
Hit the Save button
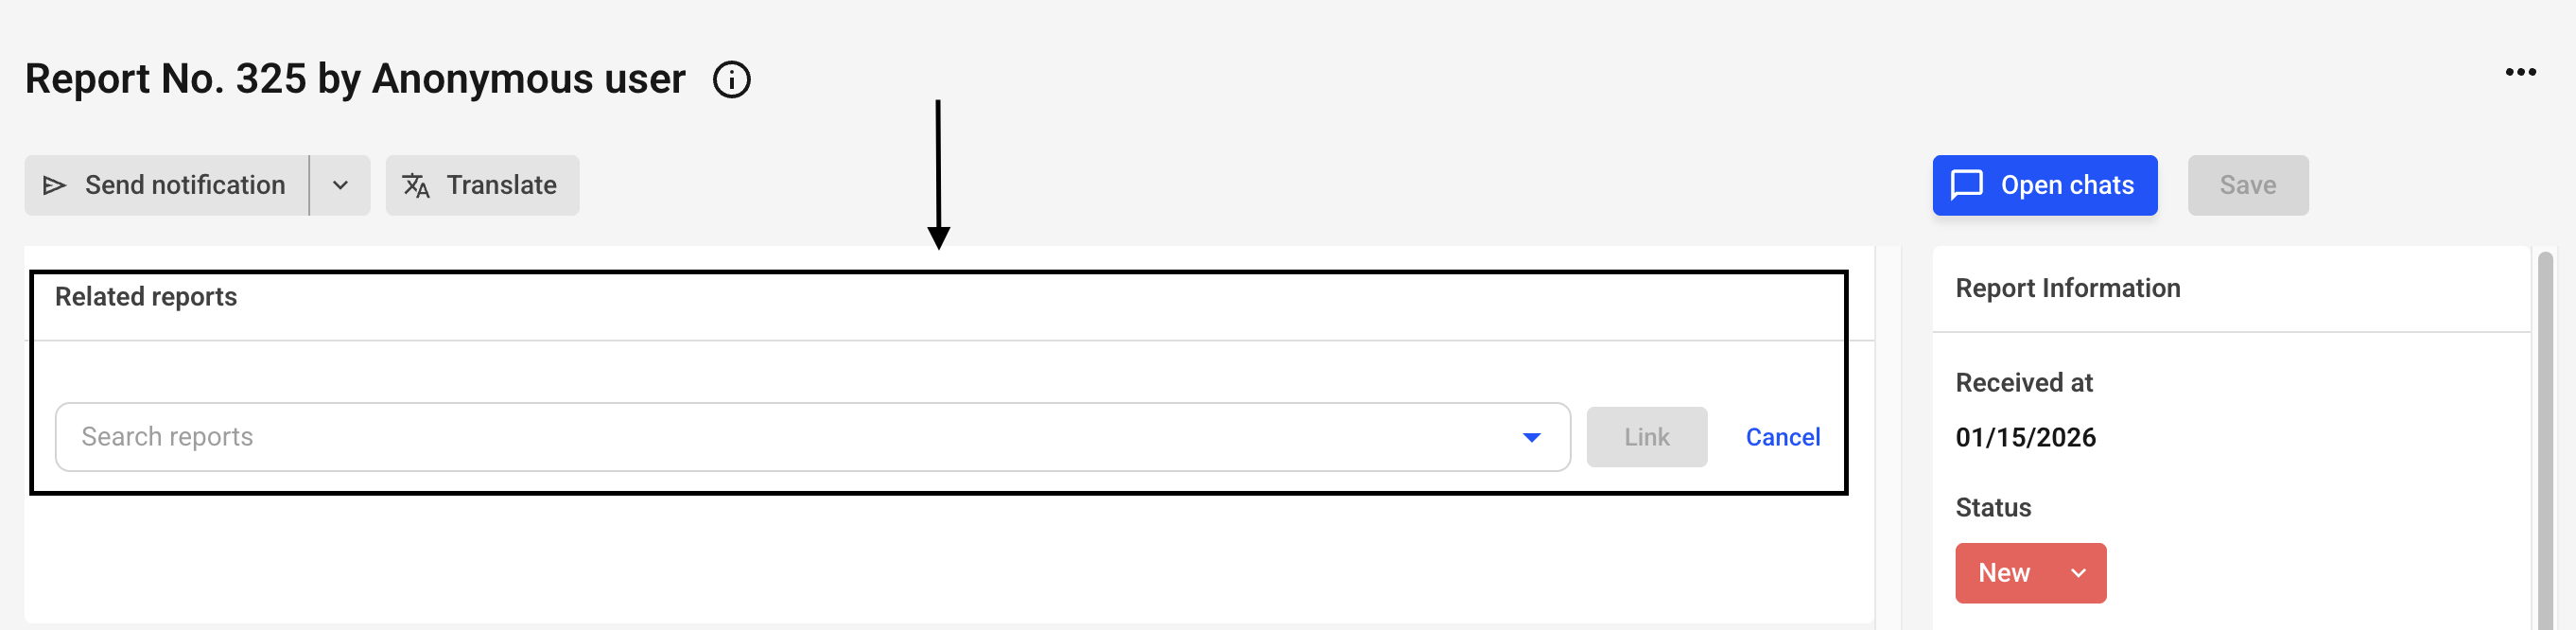2247,186
